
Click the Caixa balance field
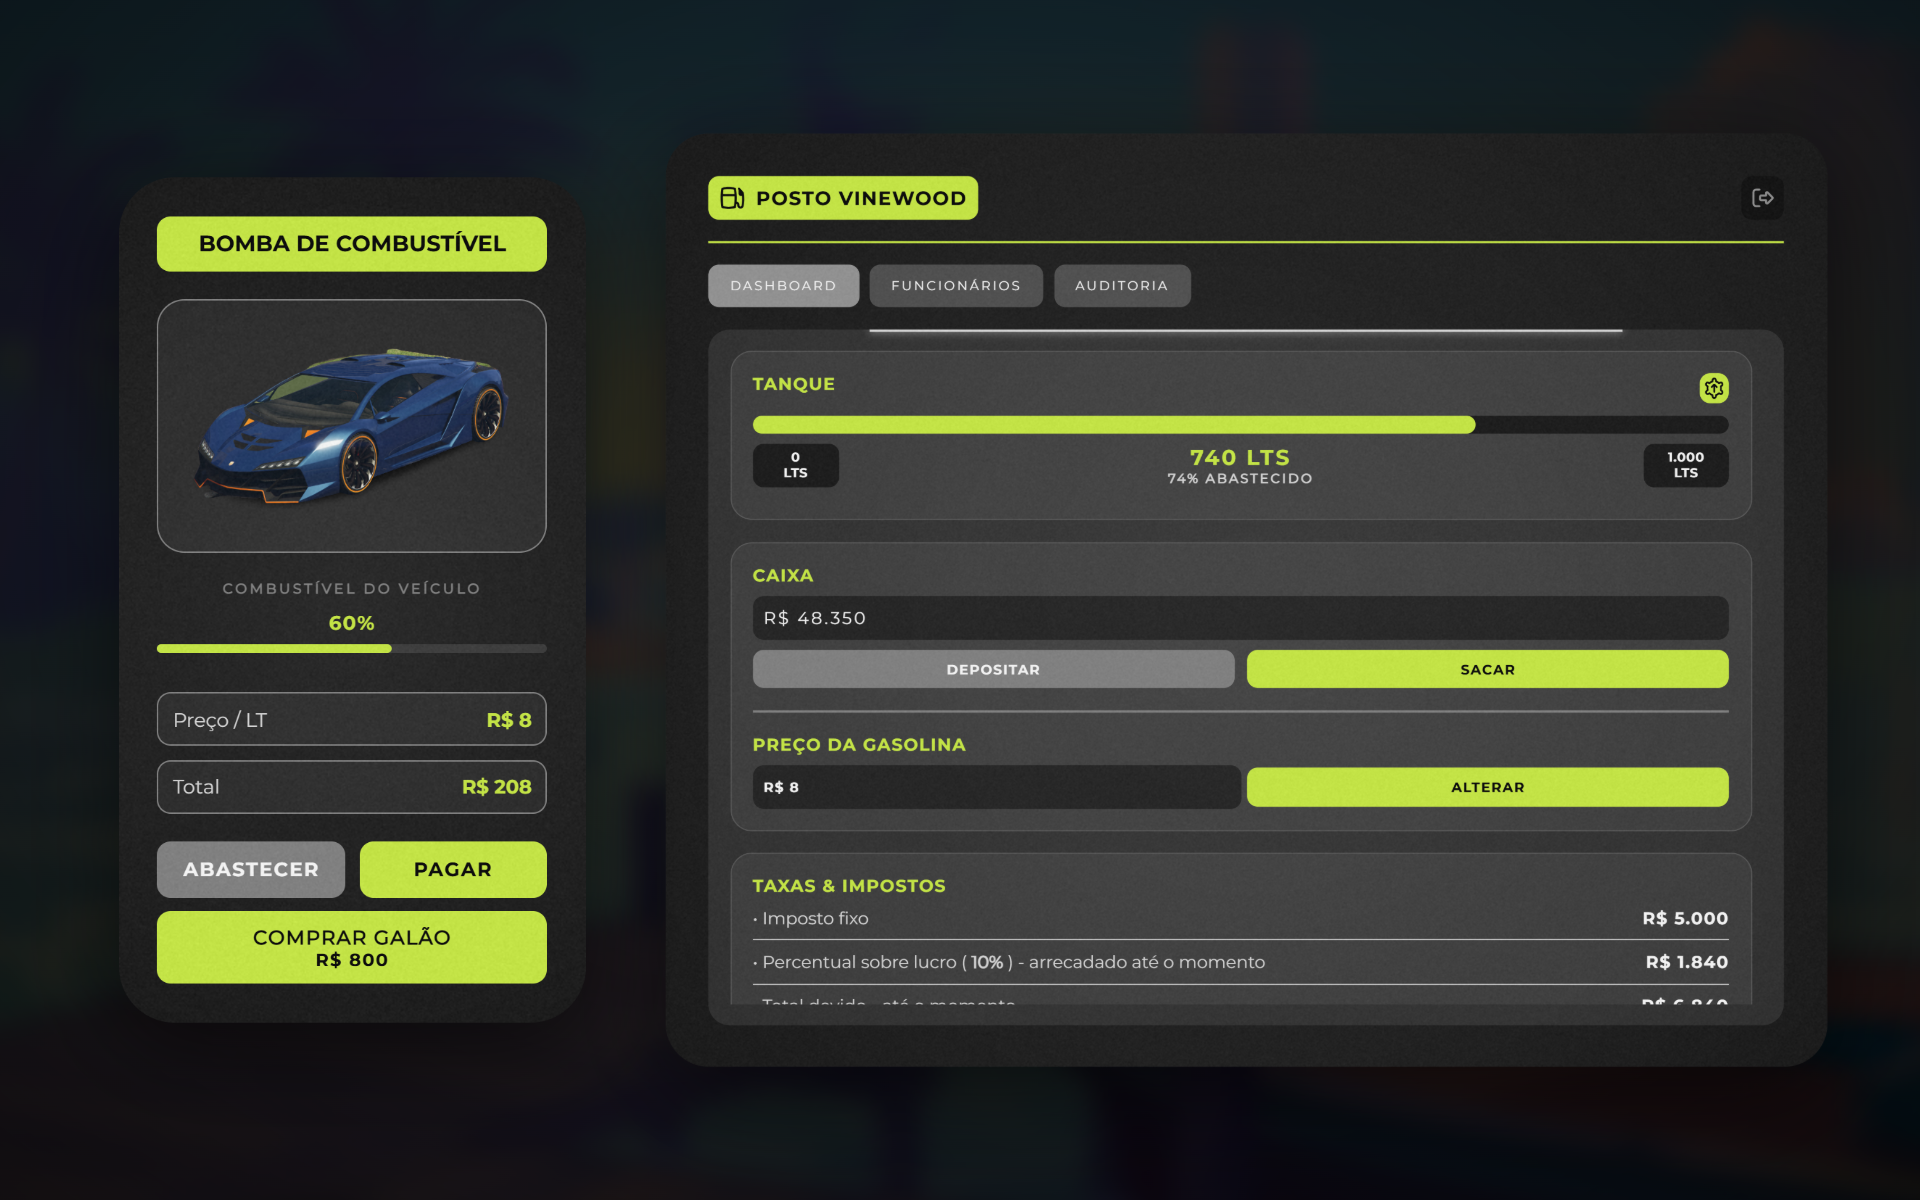click(1240, 618)
